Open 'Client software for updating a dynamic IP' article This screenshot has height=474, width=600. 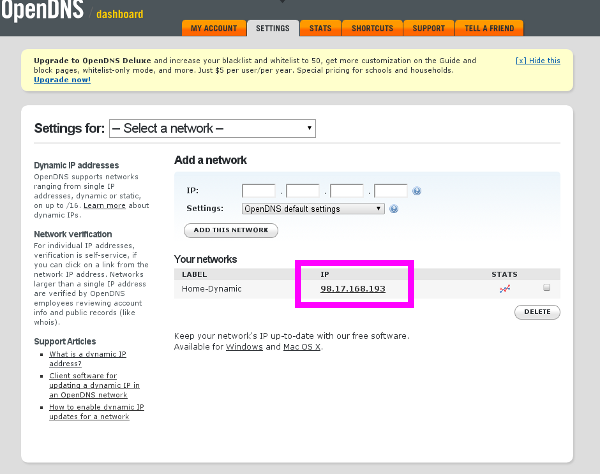click(94, 385)
